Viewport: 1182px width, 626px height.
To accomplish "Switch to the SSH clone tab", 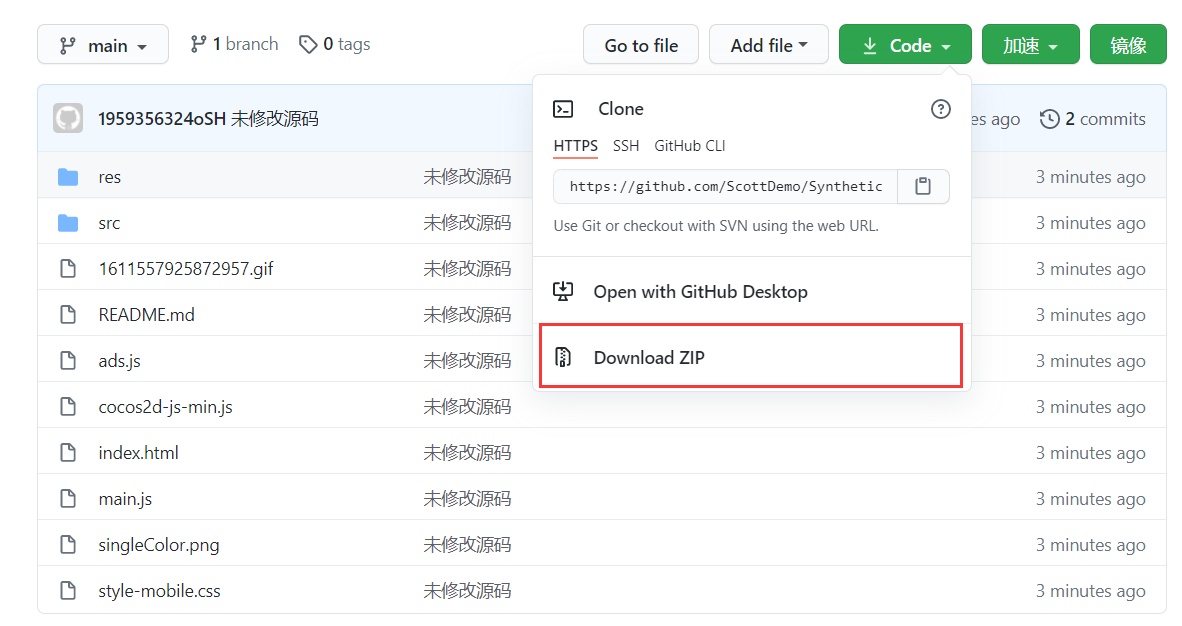I will point(626,146).
